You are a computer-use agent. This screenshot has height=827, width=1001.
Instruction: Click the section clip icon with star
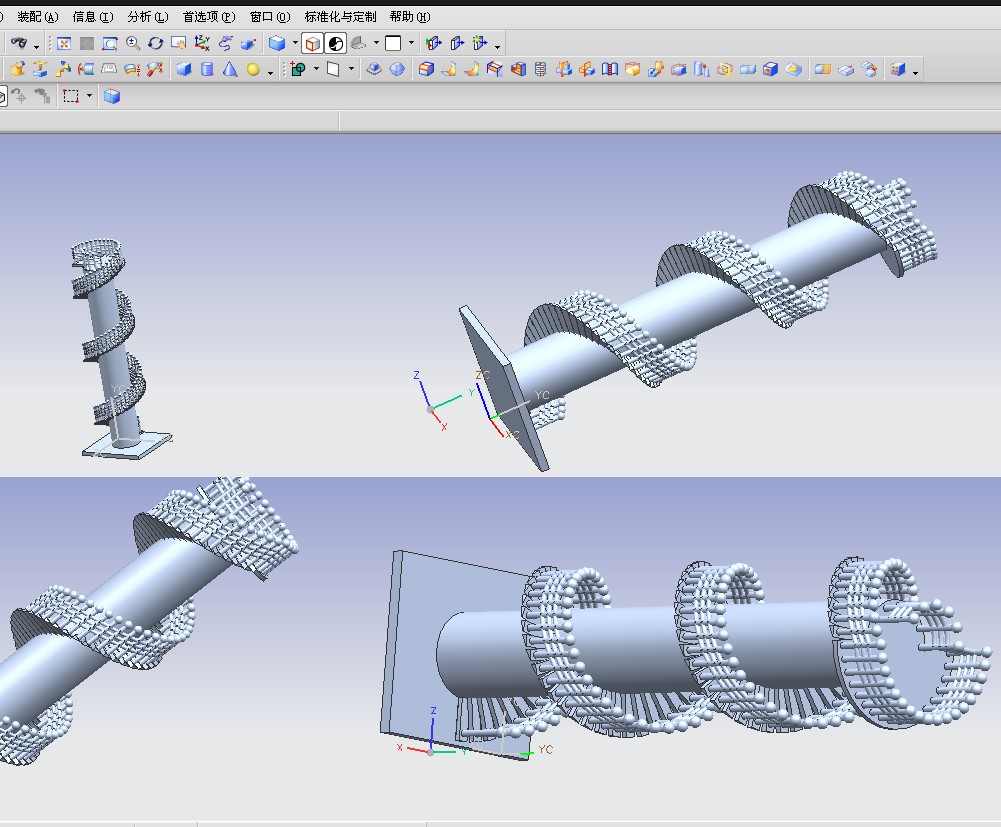tap(479, 43)
